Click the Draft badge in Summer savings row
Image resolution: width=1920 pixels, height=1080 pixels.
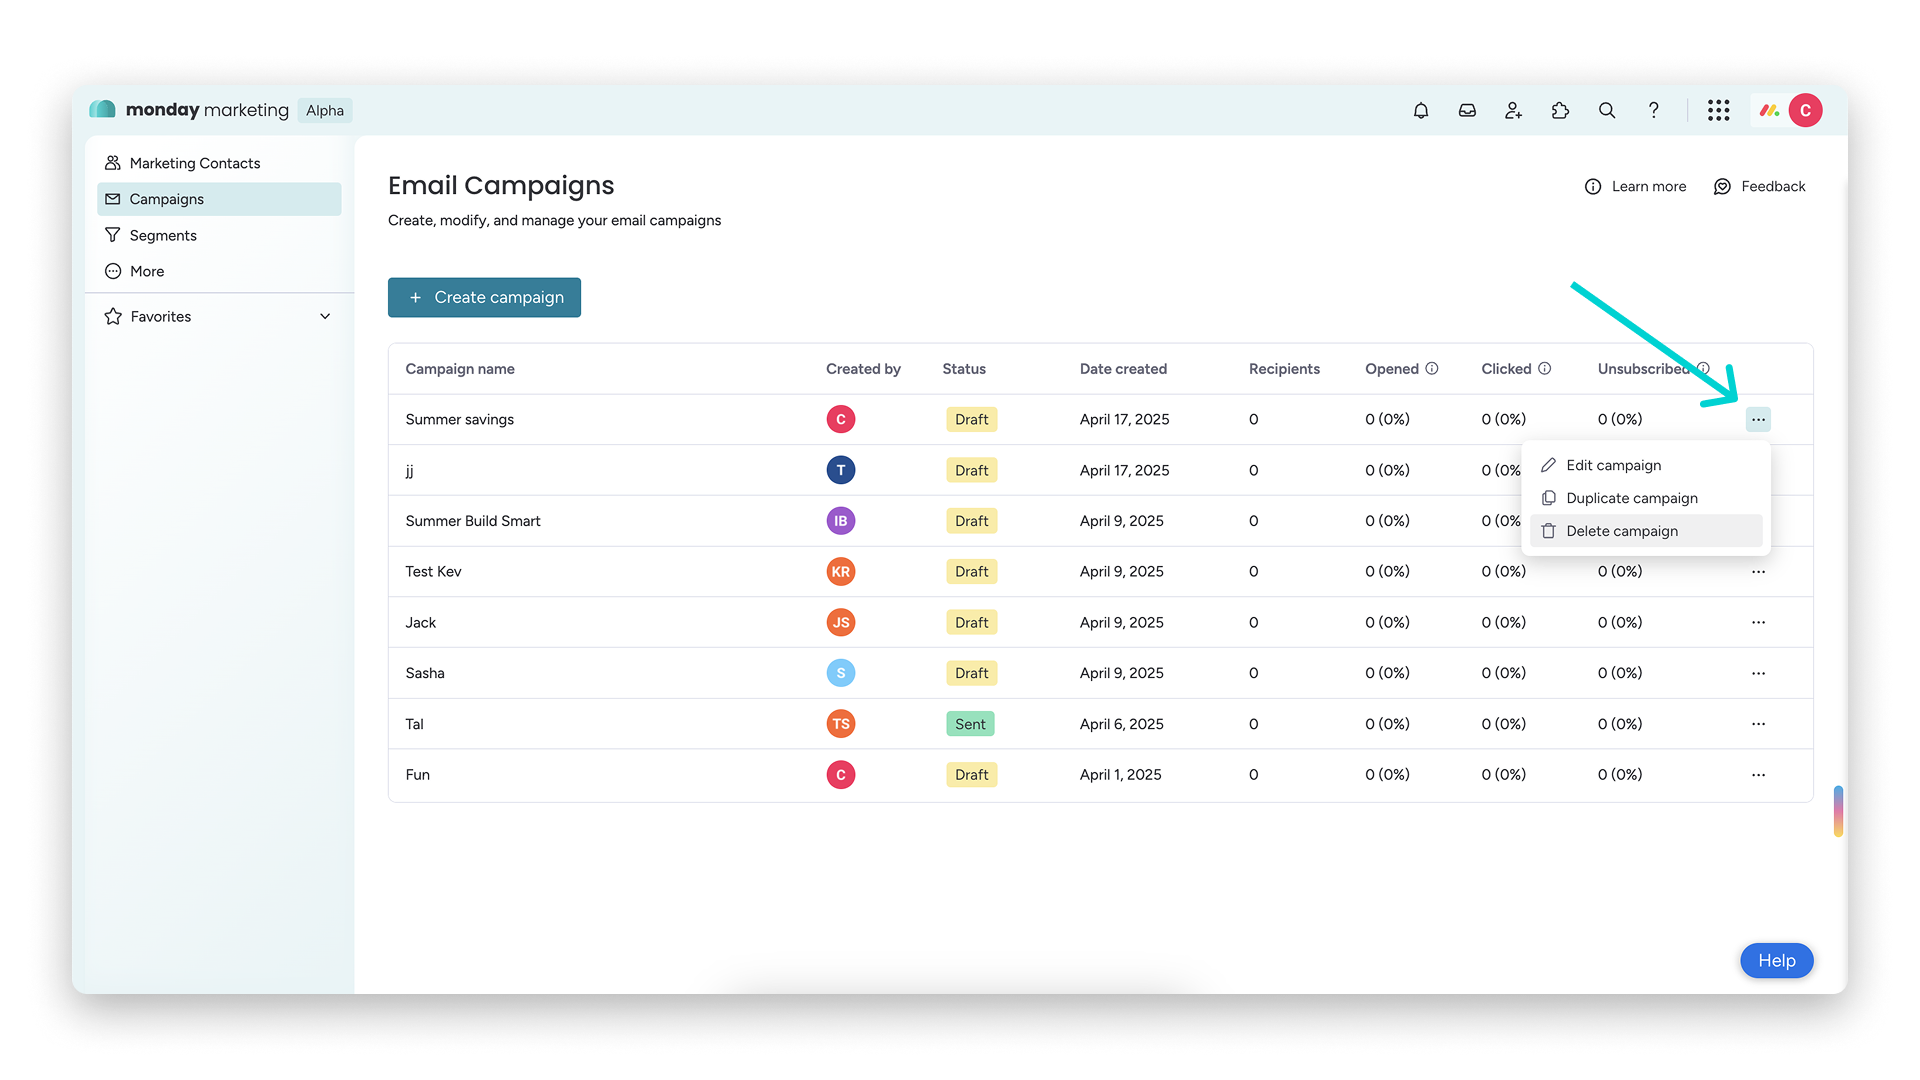(x=971, y=419)
